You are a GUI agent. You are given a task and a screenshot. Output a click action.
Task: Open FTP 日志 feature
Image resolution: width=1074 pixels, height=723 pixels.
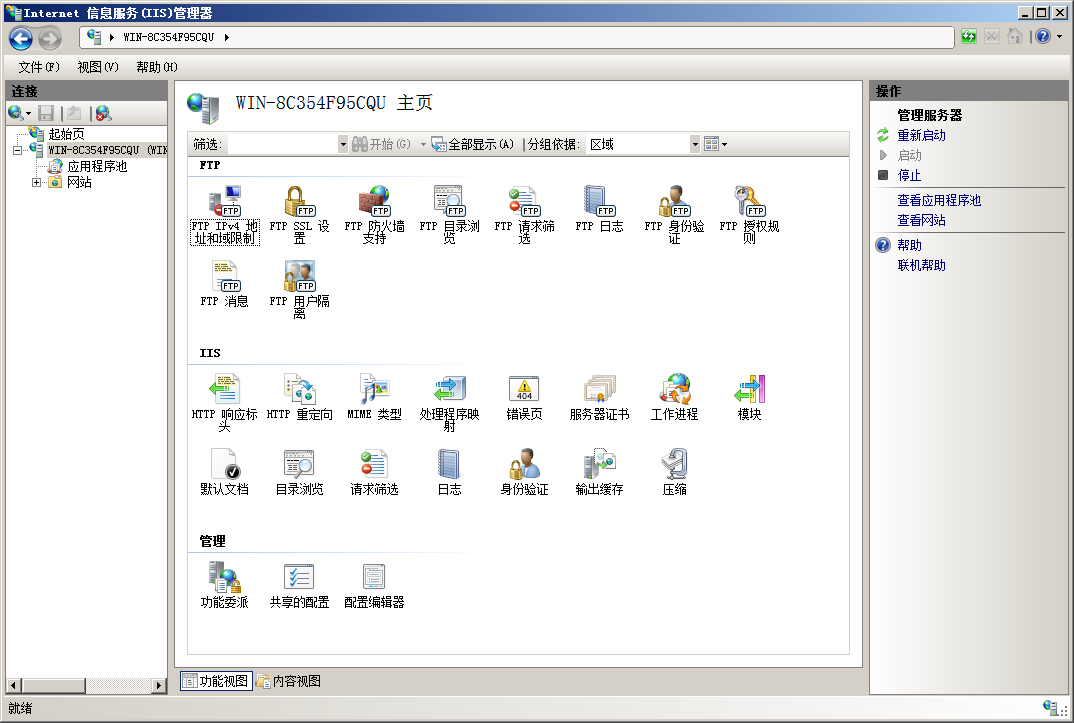click(599, 209)
